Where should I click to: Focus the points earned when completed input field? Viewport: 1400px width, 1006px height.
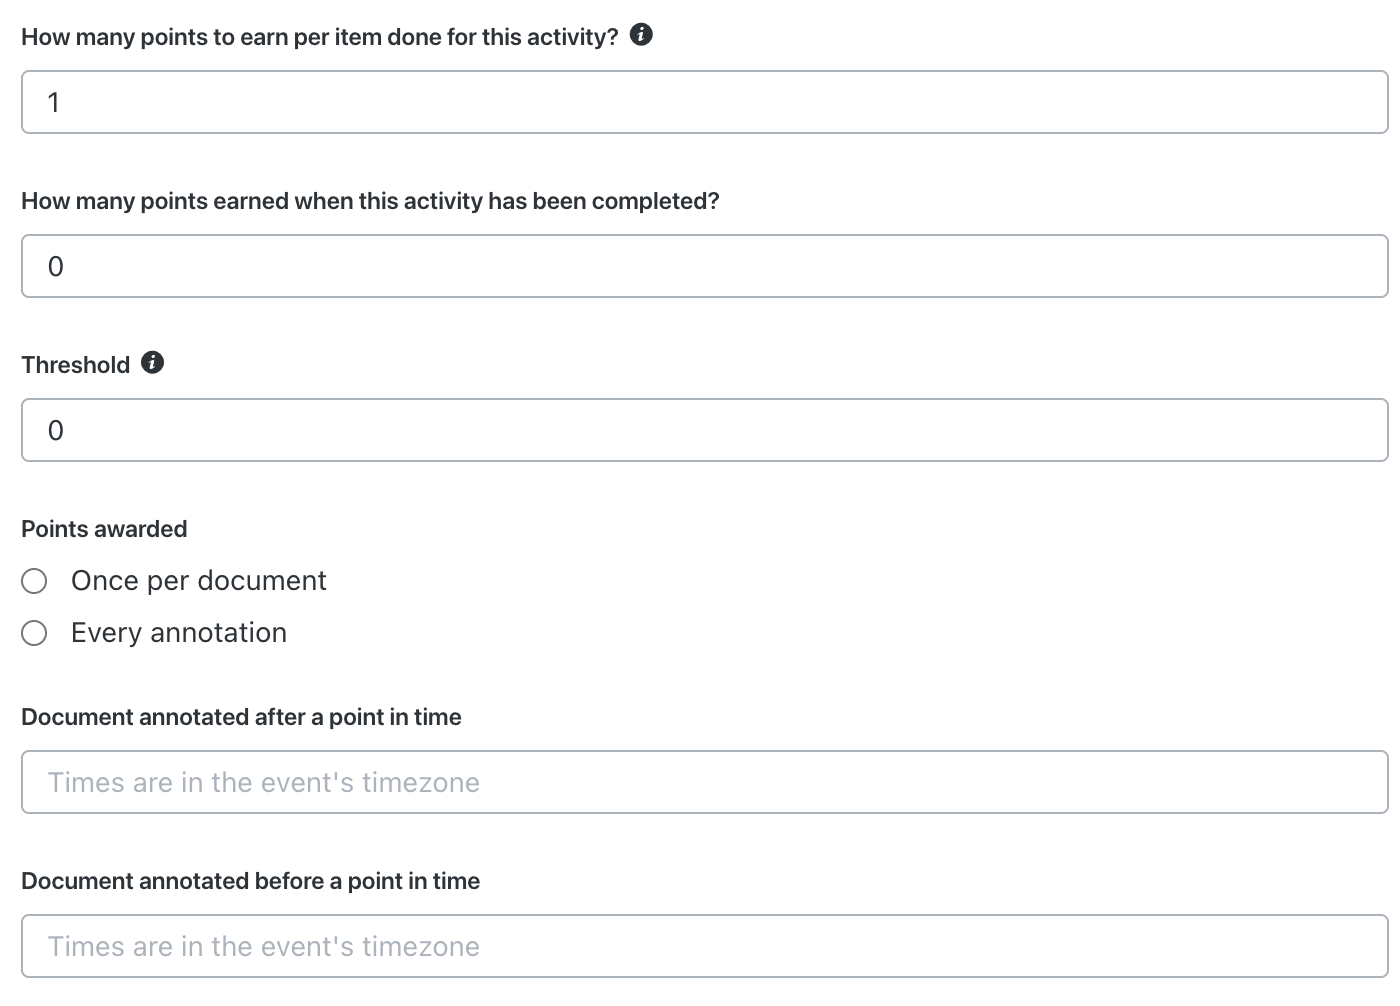click(x=705, y=266)
